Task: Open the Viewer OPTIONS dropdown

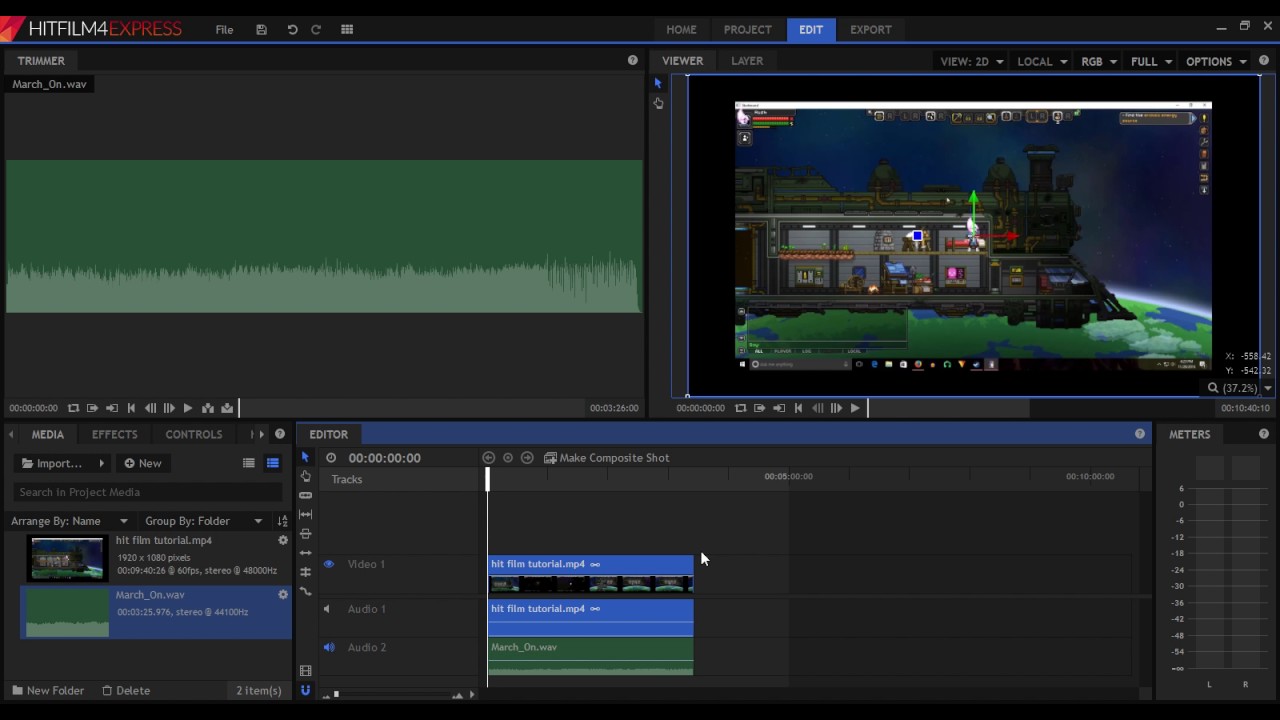Action: click(x=1216, y=62)
